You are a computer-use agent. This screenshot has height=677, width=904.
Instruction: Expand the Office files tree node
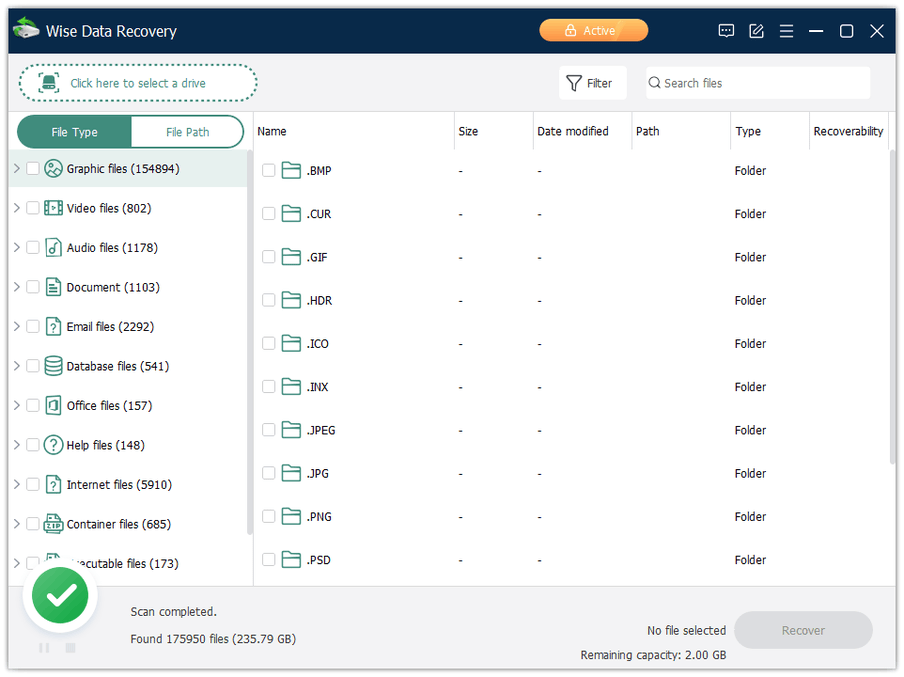pyautogui.click(x=17, y=405)
